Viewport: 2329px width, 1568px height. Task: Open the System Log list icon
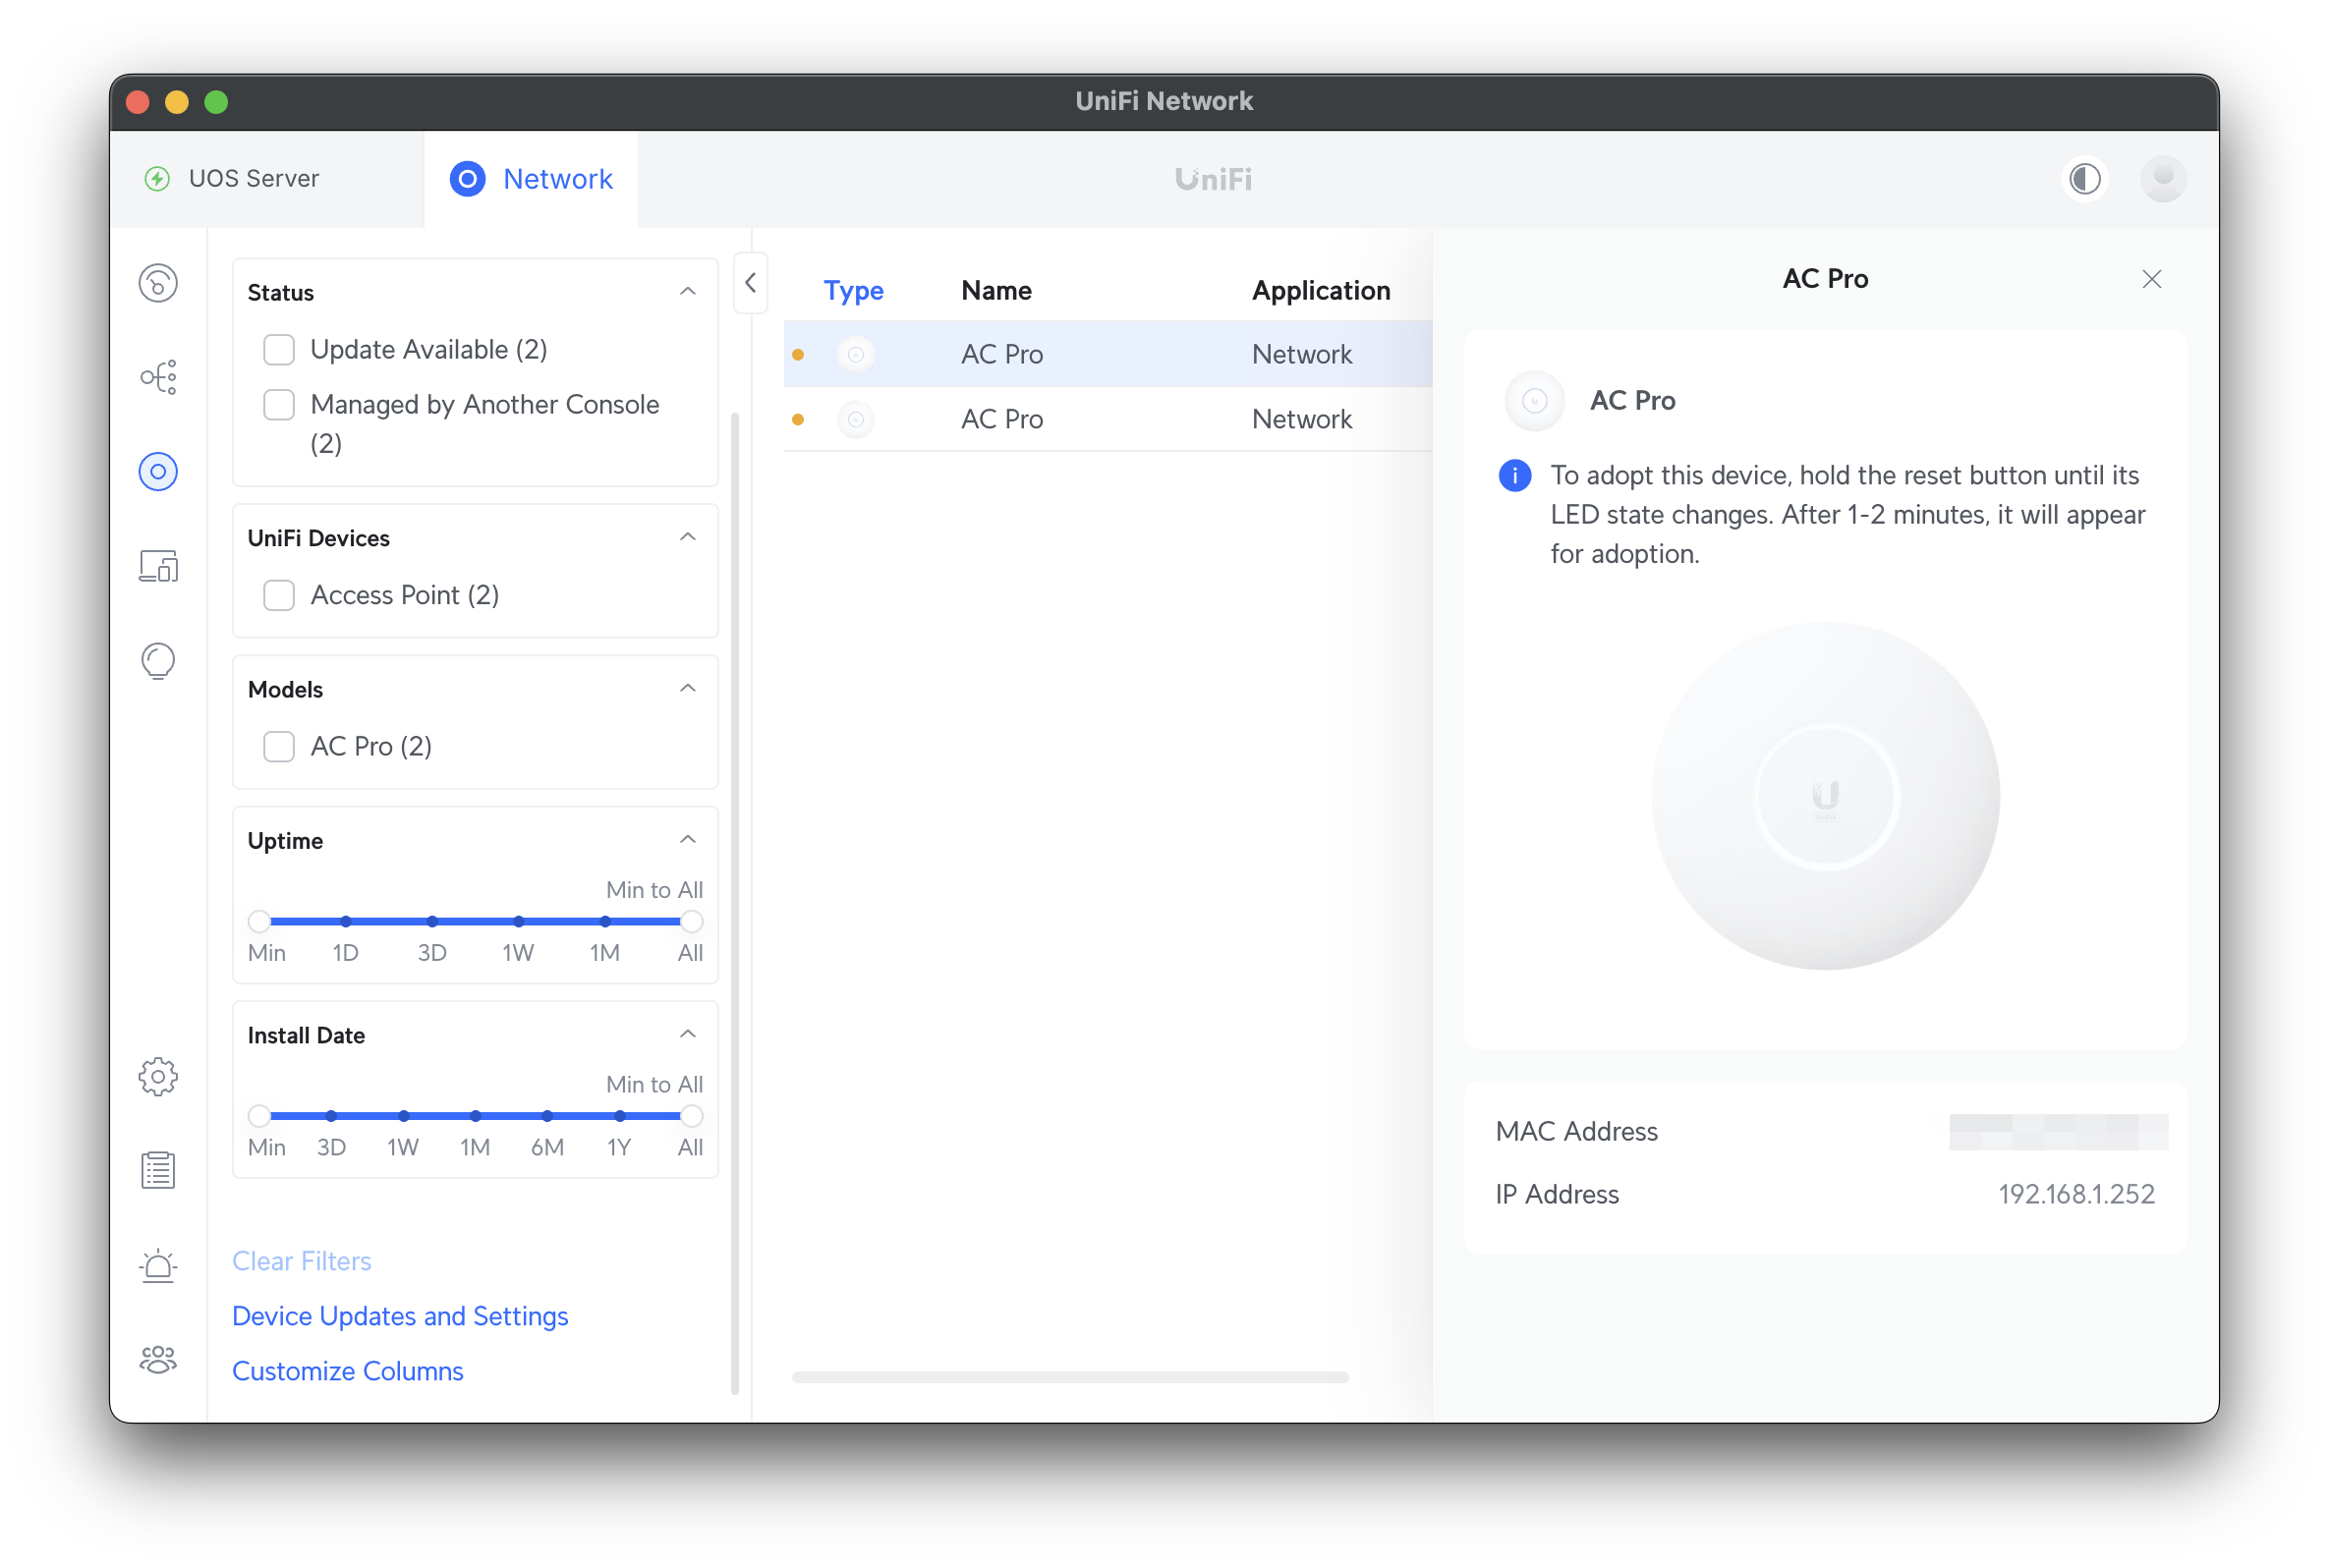pyautogui.click(x=158, y=1170)
